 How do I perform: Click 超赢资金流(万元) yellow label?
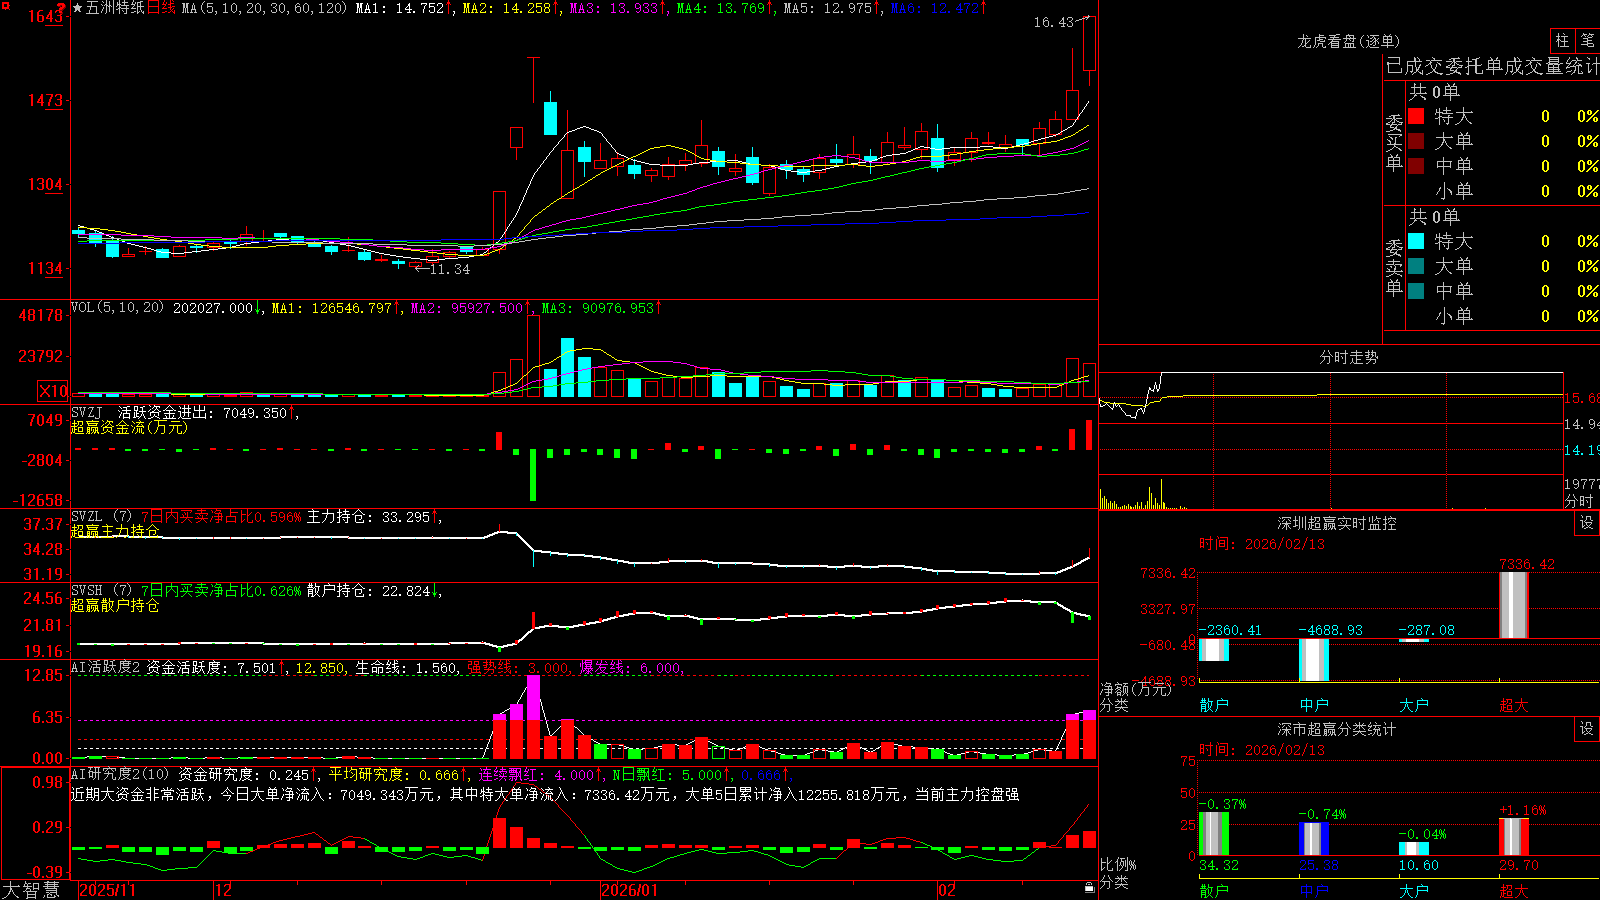(129, 427)
